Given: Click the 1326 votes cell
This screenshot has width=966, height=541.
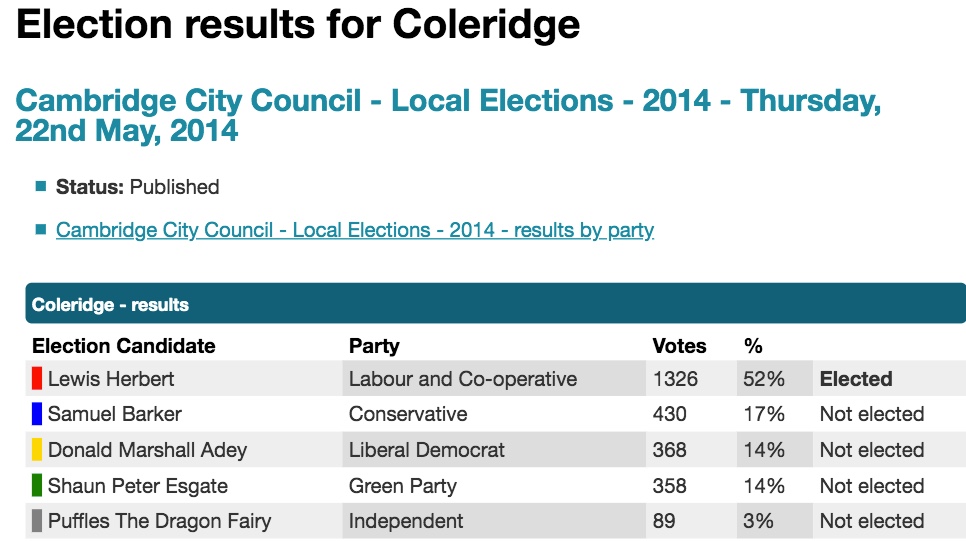Looking at the screenshot, I should [x=675, y=379].
